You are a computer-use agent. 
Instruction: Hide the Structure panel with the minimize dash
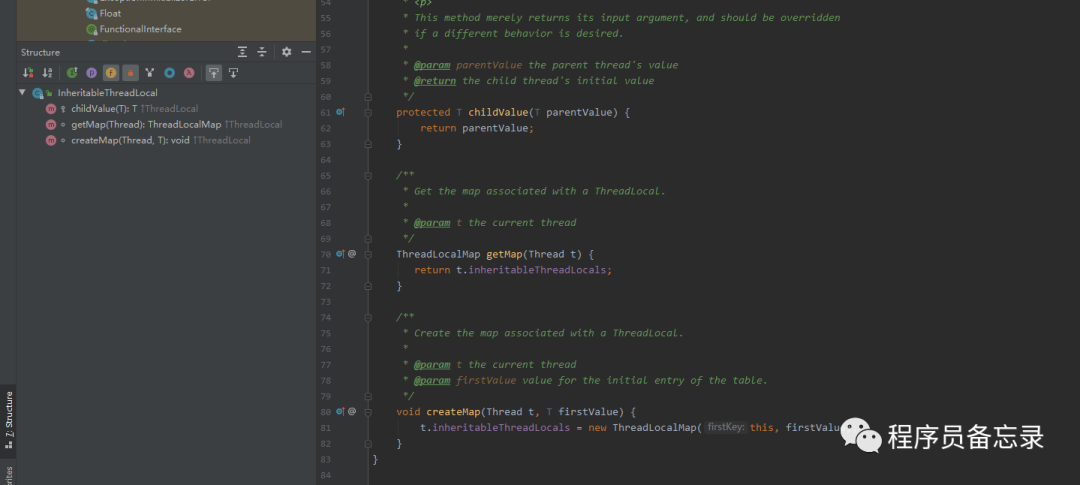tap(307, 52)
